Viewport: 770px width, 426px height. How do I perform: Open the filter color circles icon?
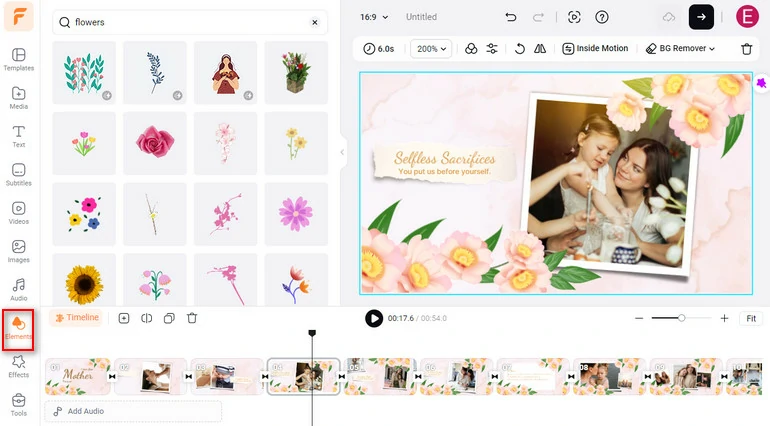click(x=471, y=48)
